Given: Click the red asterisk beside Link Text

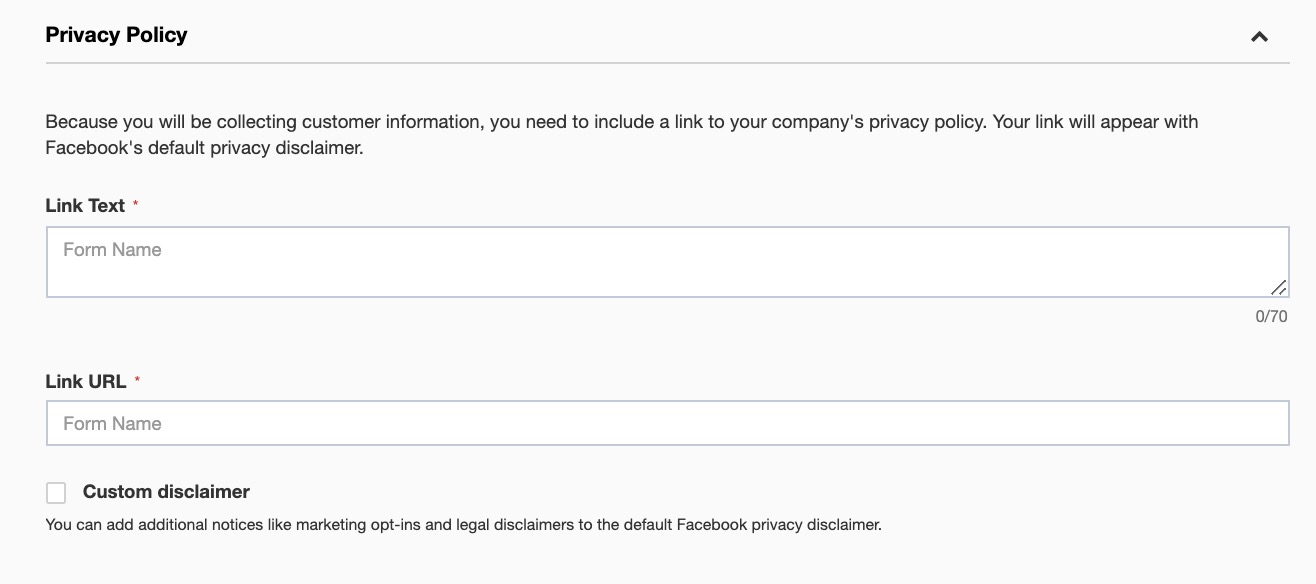Looking at the screenshot, I should click(135, 206).
